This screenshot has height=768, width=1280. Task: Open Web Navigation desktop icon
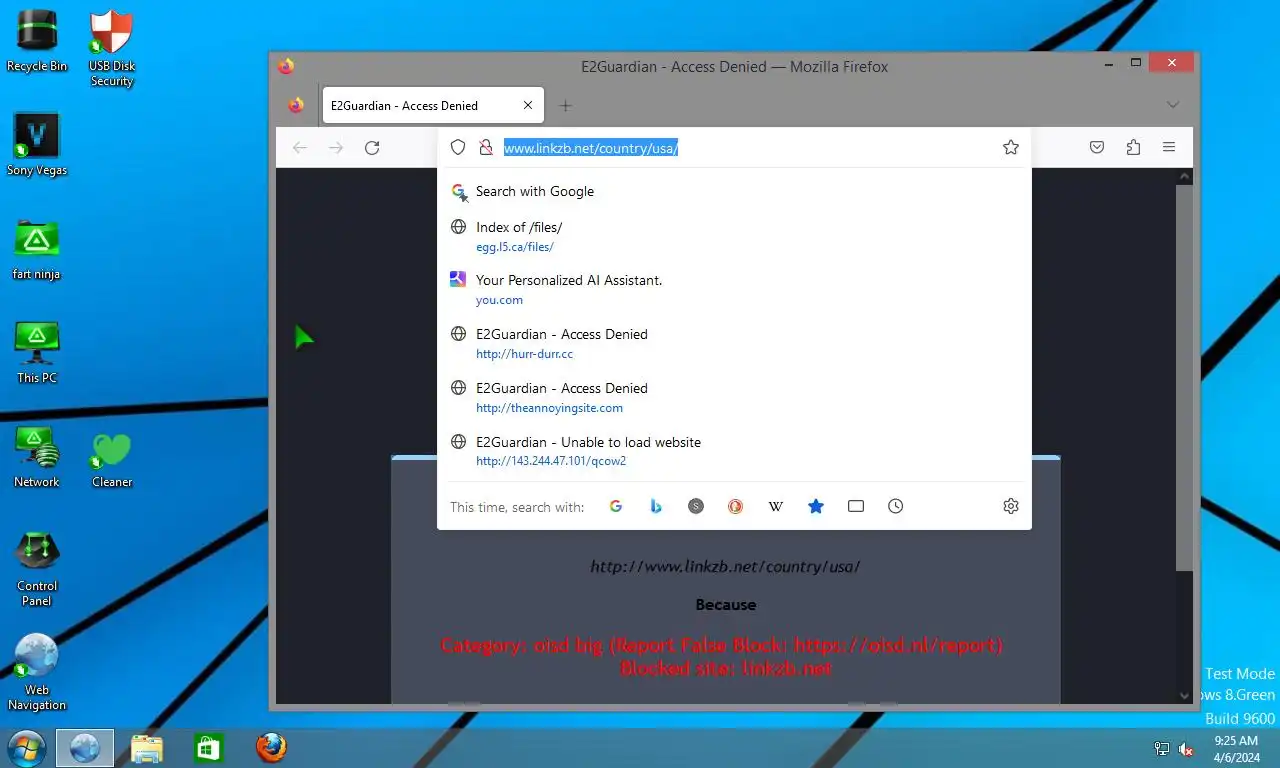click(x=37, y=672)
